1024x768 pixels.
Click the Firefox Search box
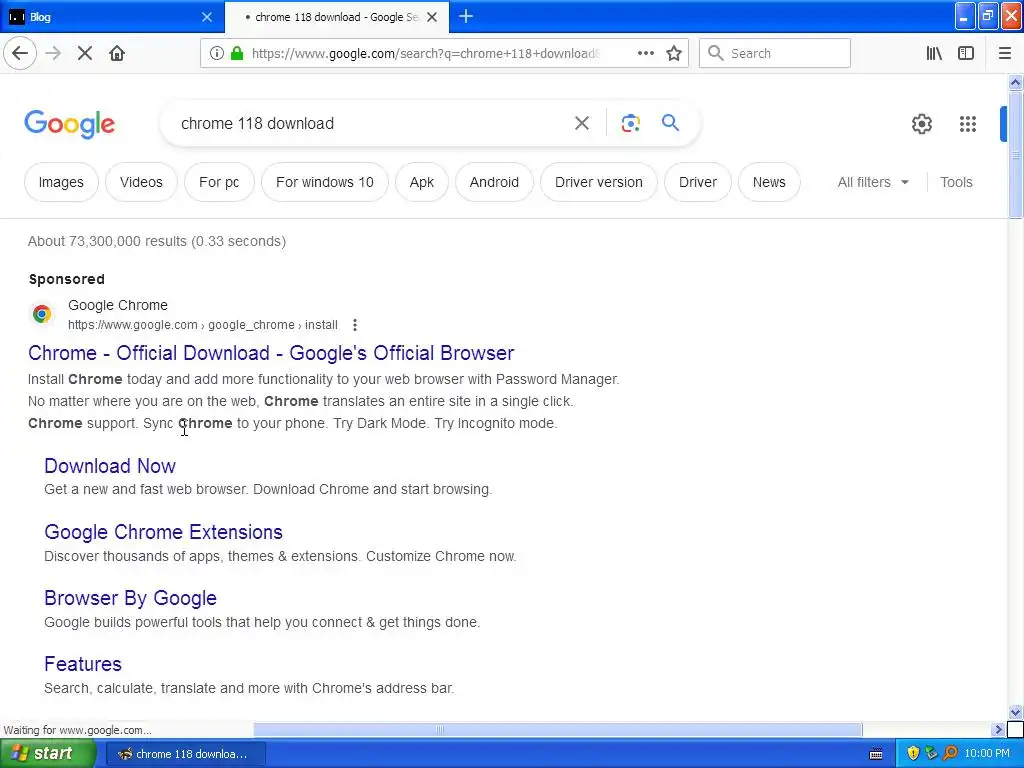click(x=775, y=53)
